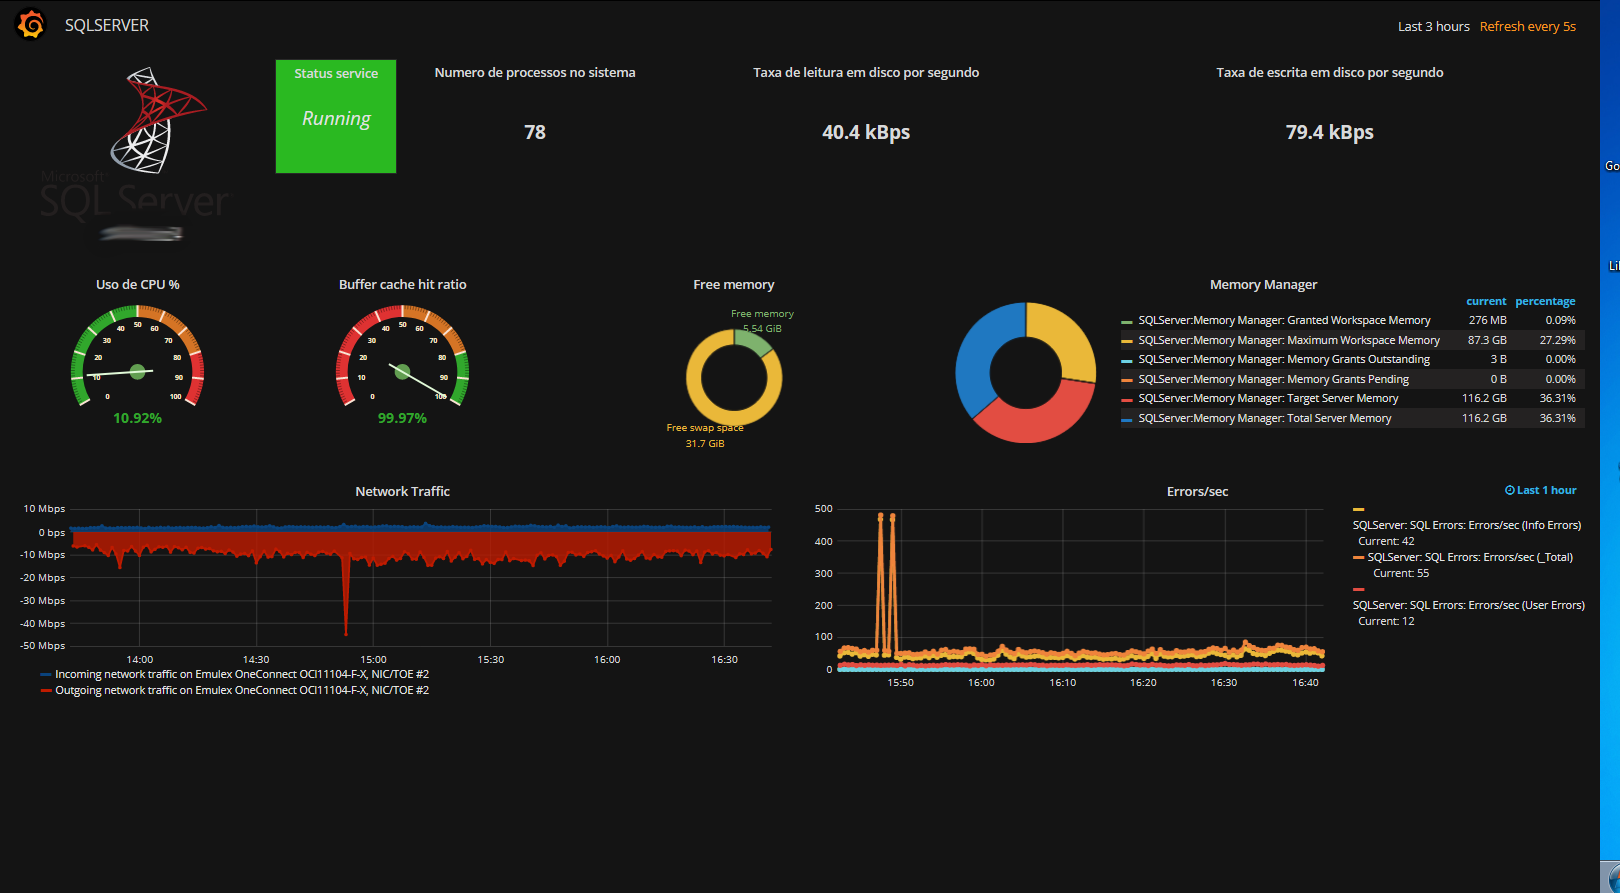Screen dimensions: 1620x893
Task: Open the SQLSERVER dashboard picker
Action: (107, 25)
